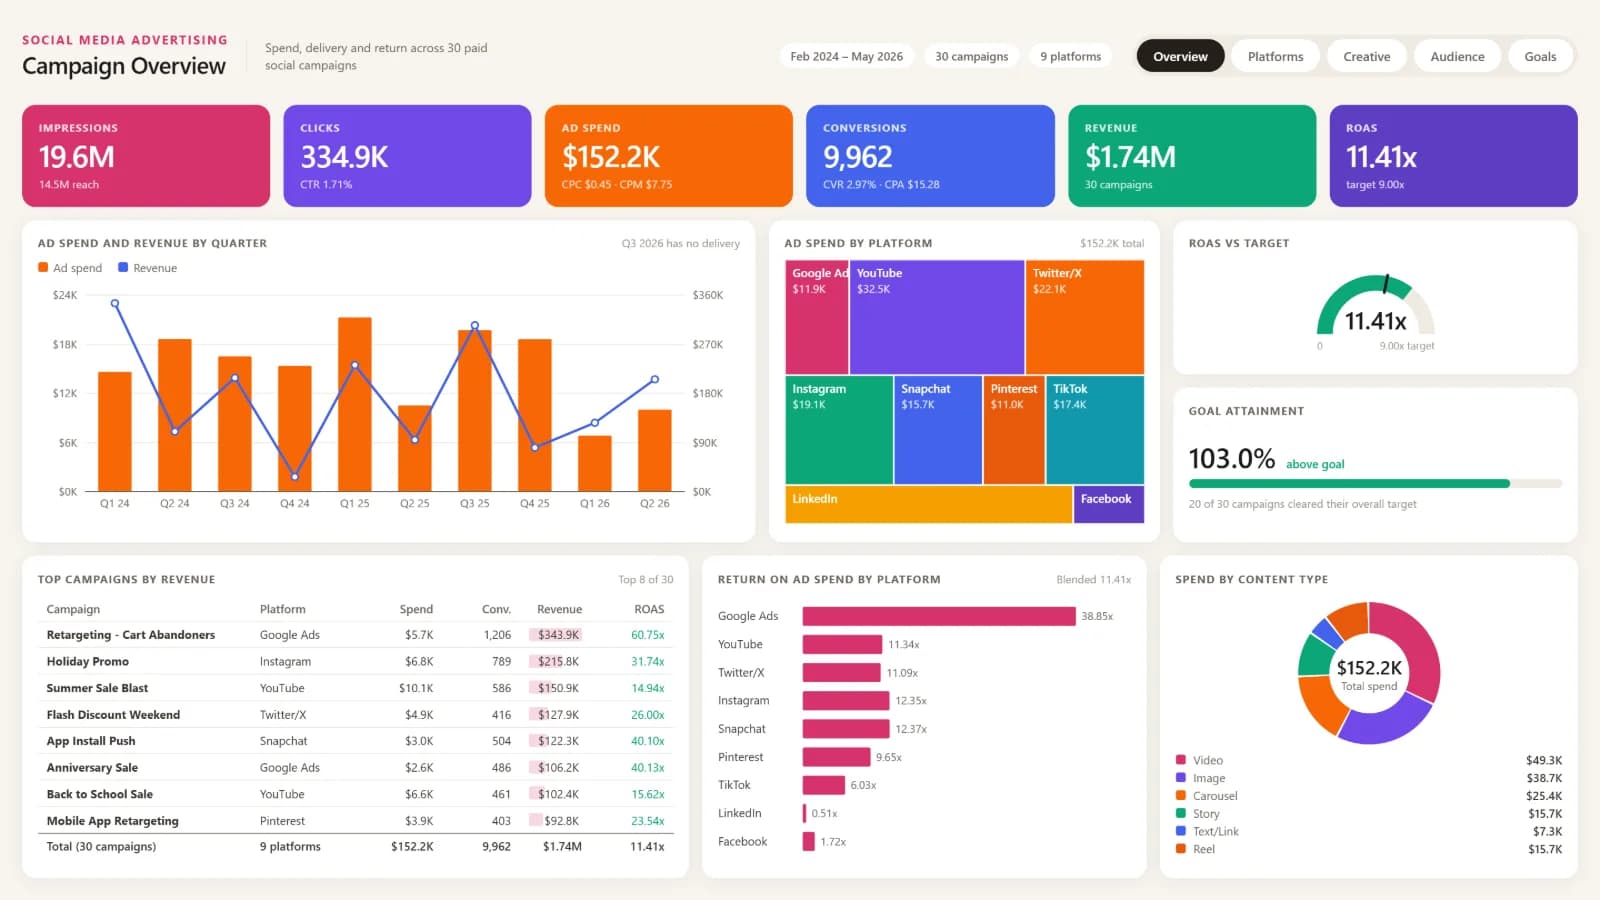1600x900 pixels.
Task: Click the Q4 24 revenue line point
Action: click(294, 477)
